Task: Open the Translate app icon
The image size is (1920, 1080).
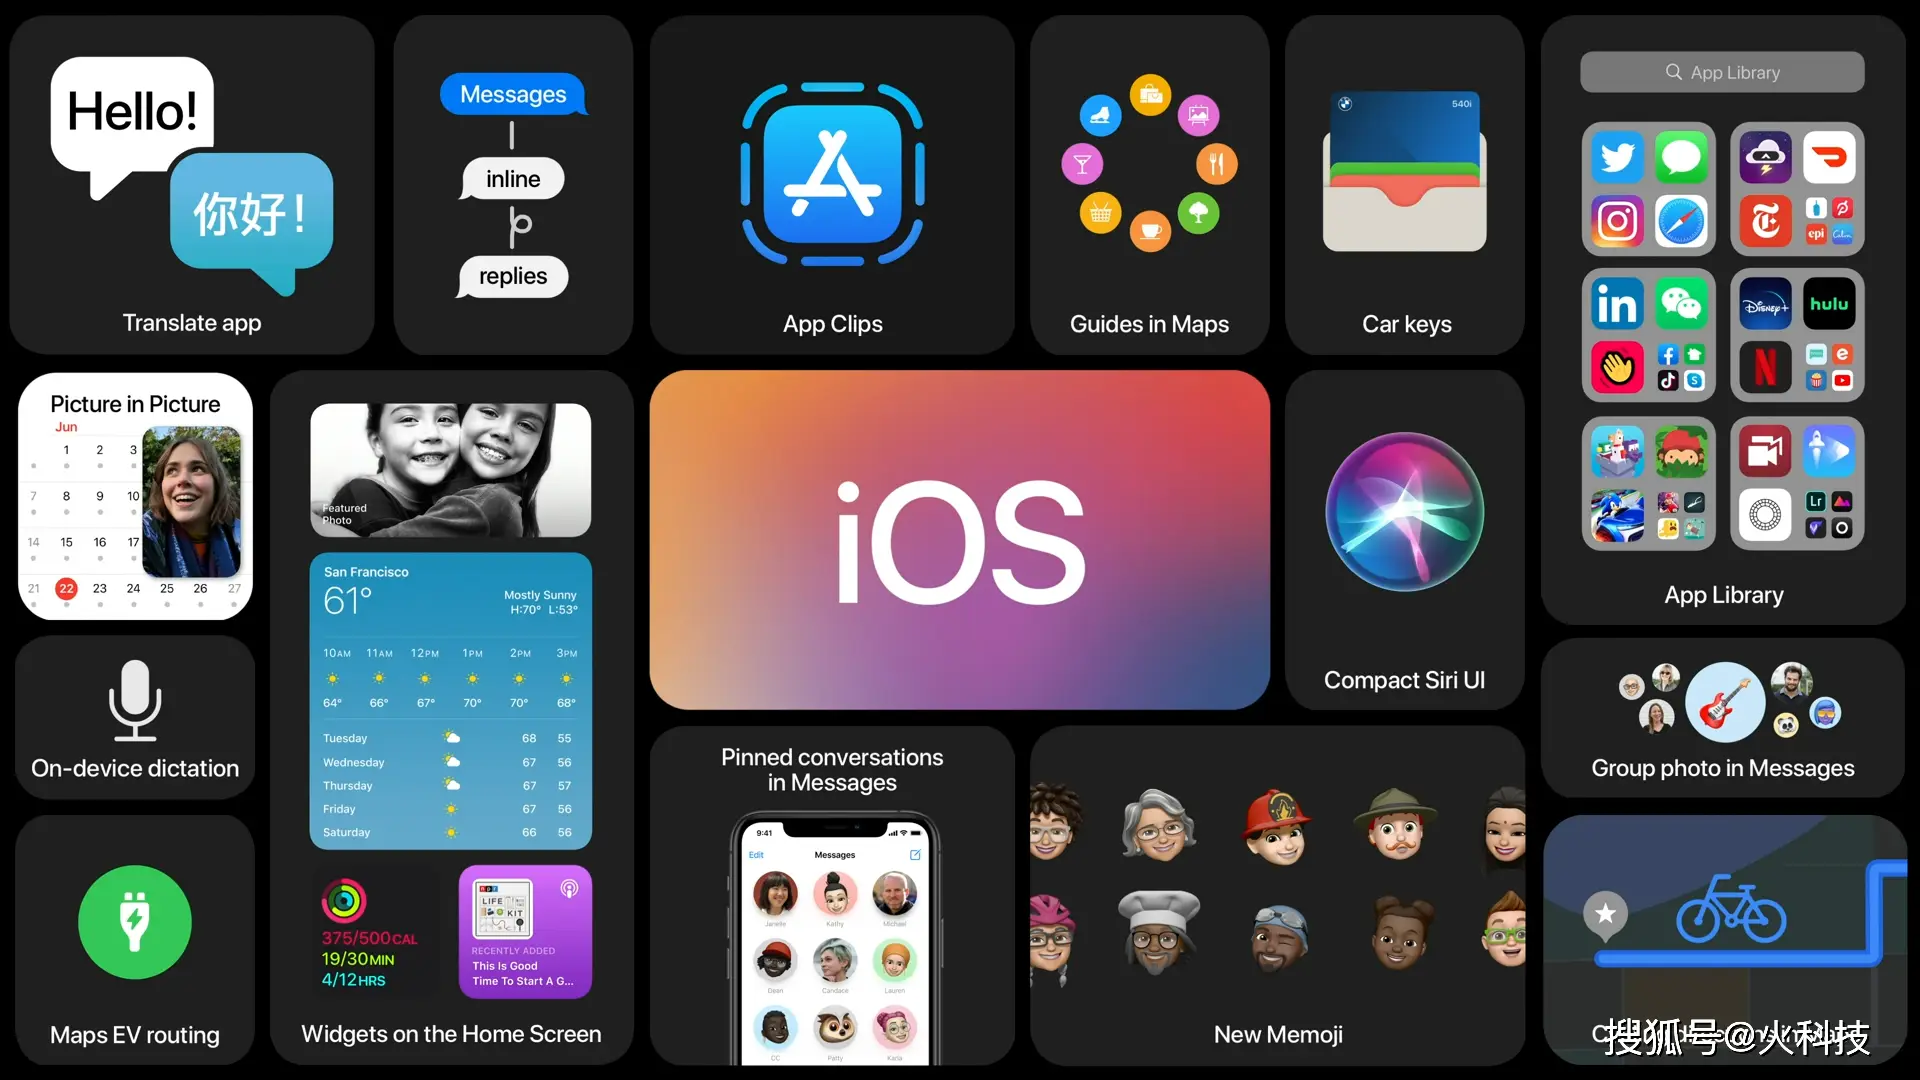Action: coord(190,173)
